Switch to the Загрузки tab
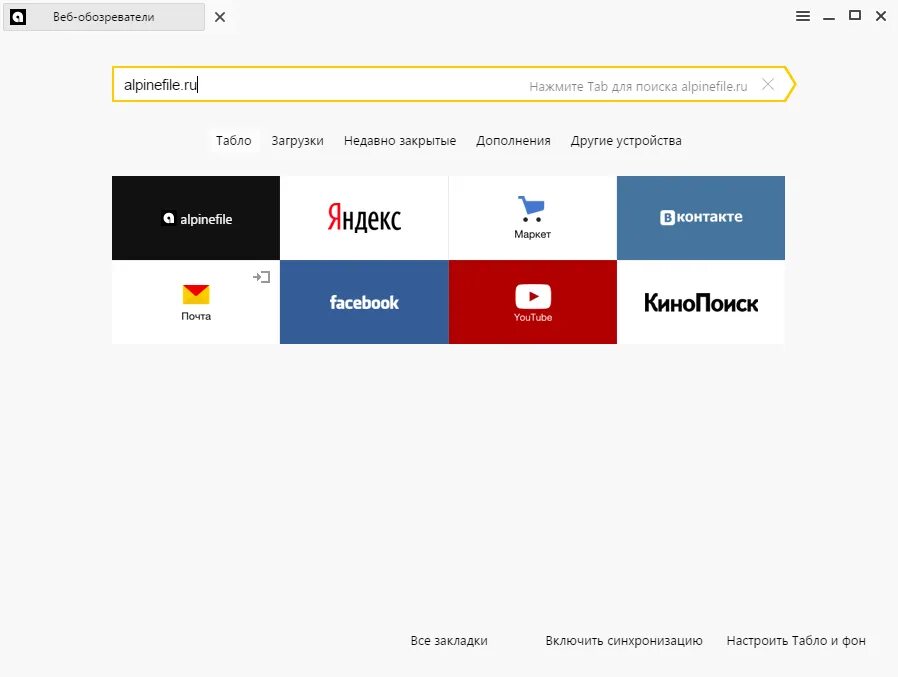The image size is (898, 677). coord(297,141)
